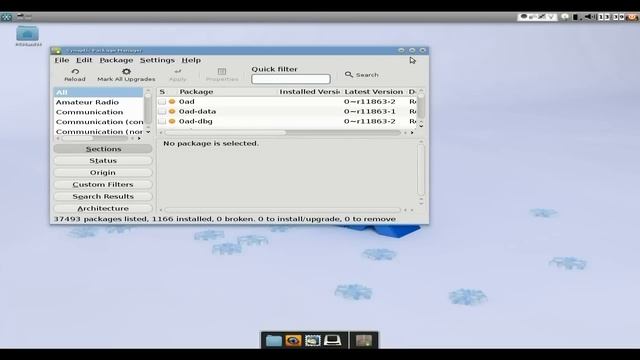Click the Search magnifier icon

coord(349,74)
